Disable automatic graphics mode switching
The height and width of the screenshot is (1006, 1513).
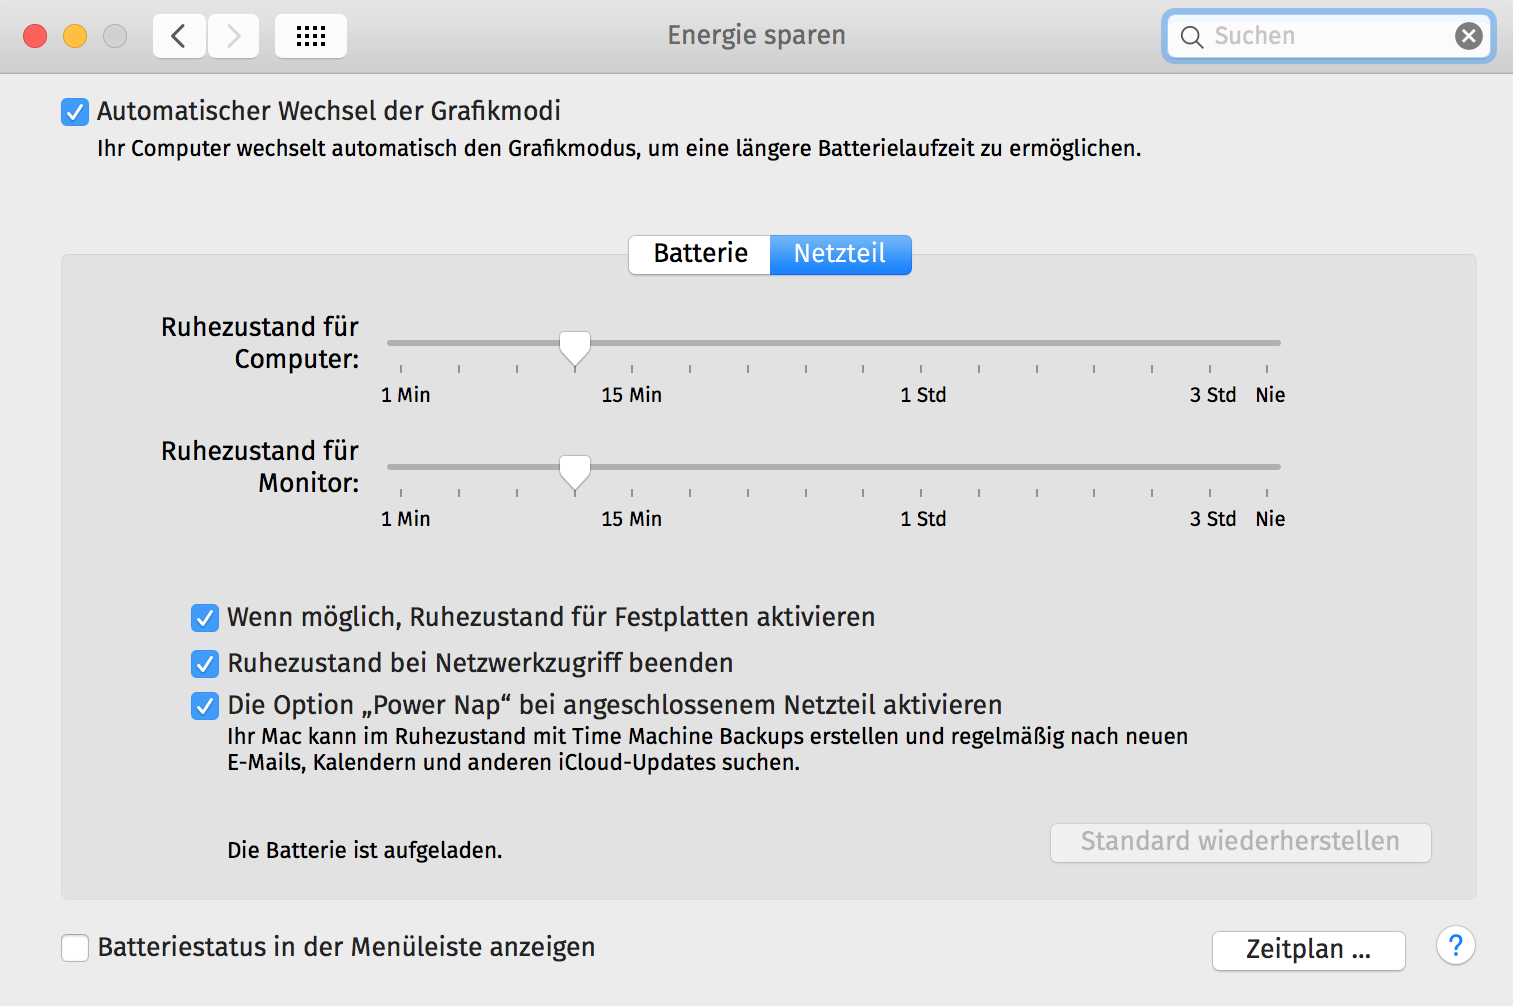(x=75, y=111)
